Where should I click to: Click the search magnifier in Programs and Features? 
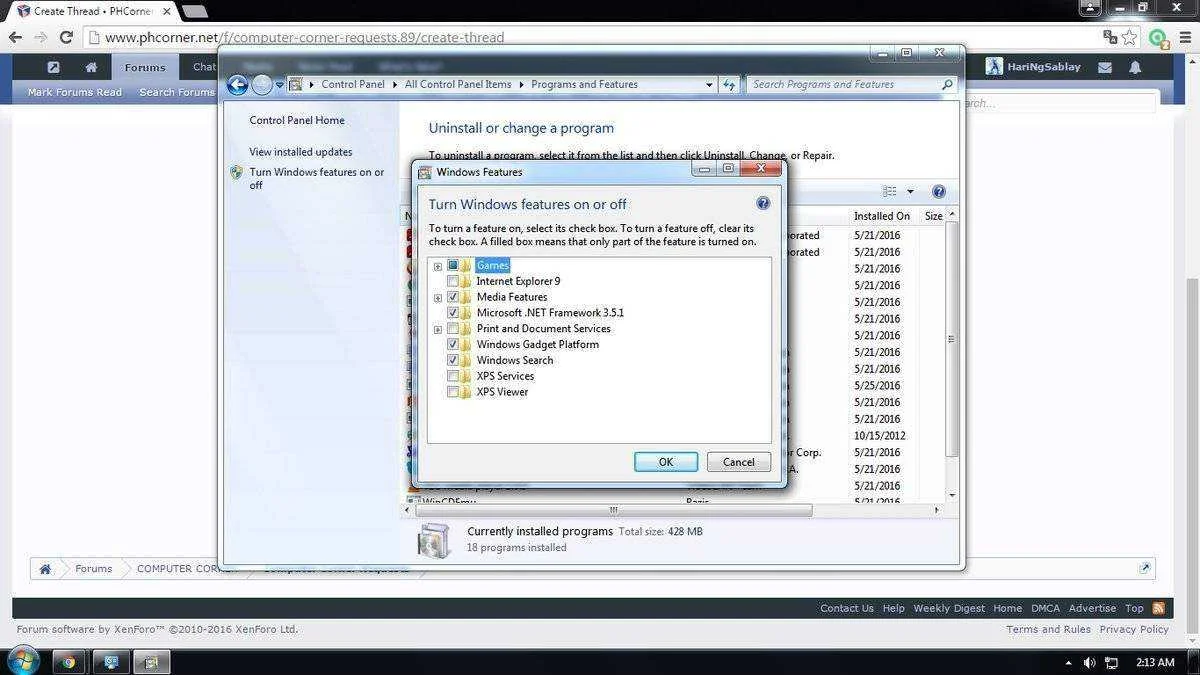pyautogui.click(x=947, y=85)
